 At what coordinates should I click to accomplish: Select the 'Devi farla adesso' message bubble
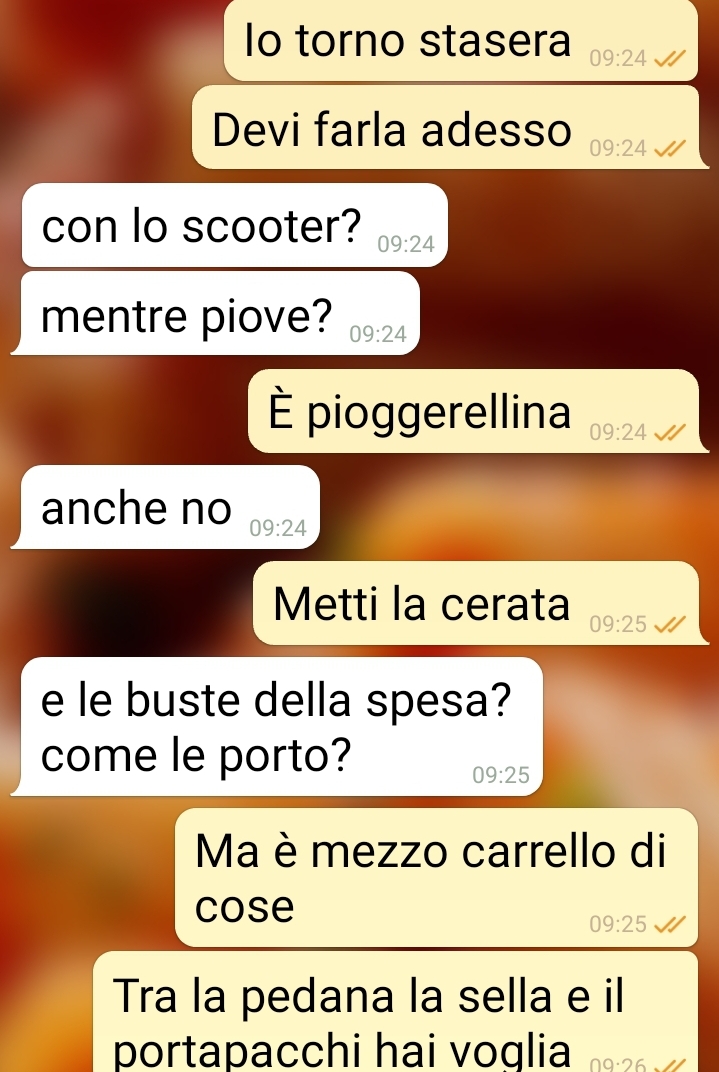(450, 127)
